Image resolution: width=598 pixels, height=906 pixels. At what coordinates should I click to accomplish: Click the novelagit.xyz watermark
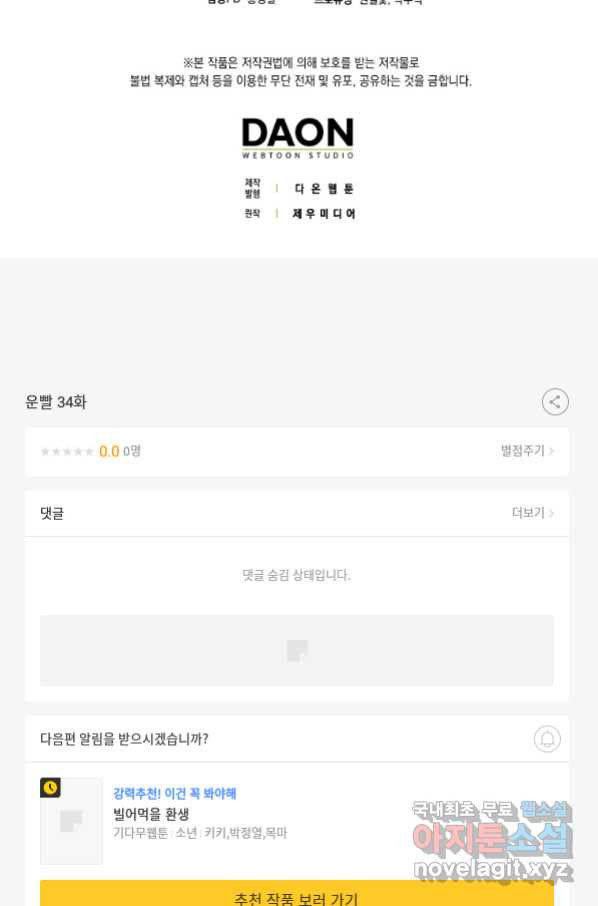tap(491, 868)
